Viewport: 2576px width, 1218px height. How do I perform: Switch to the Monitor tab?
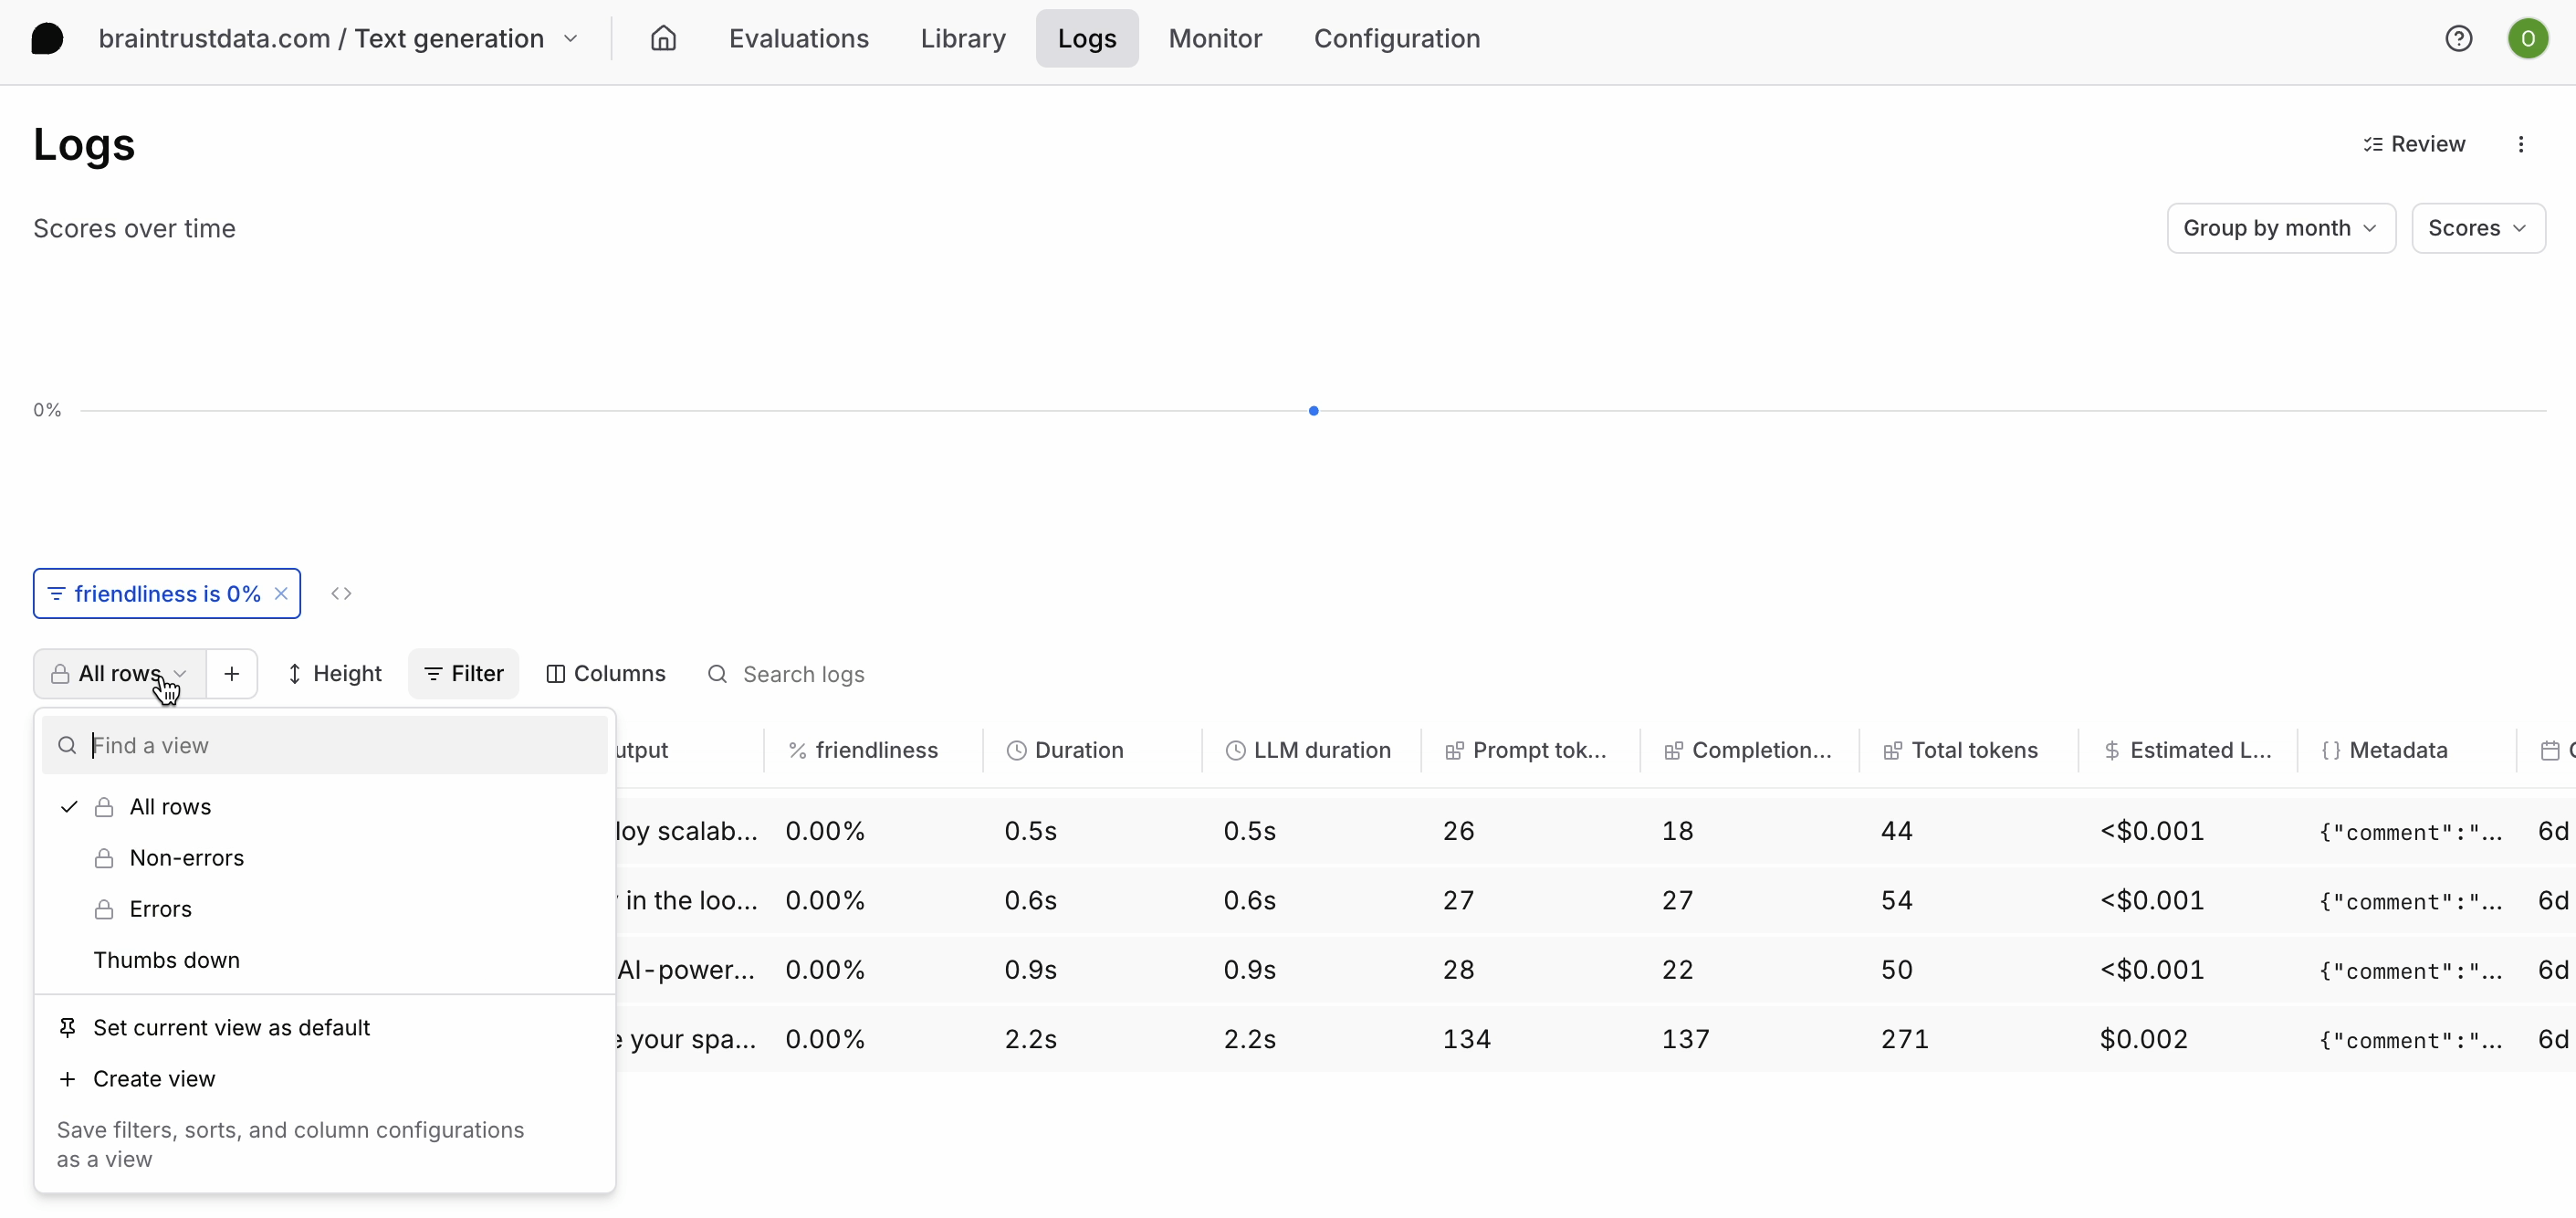[x=1214, y=38]
